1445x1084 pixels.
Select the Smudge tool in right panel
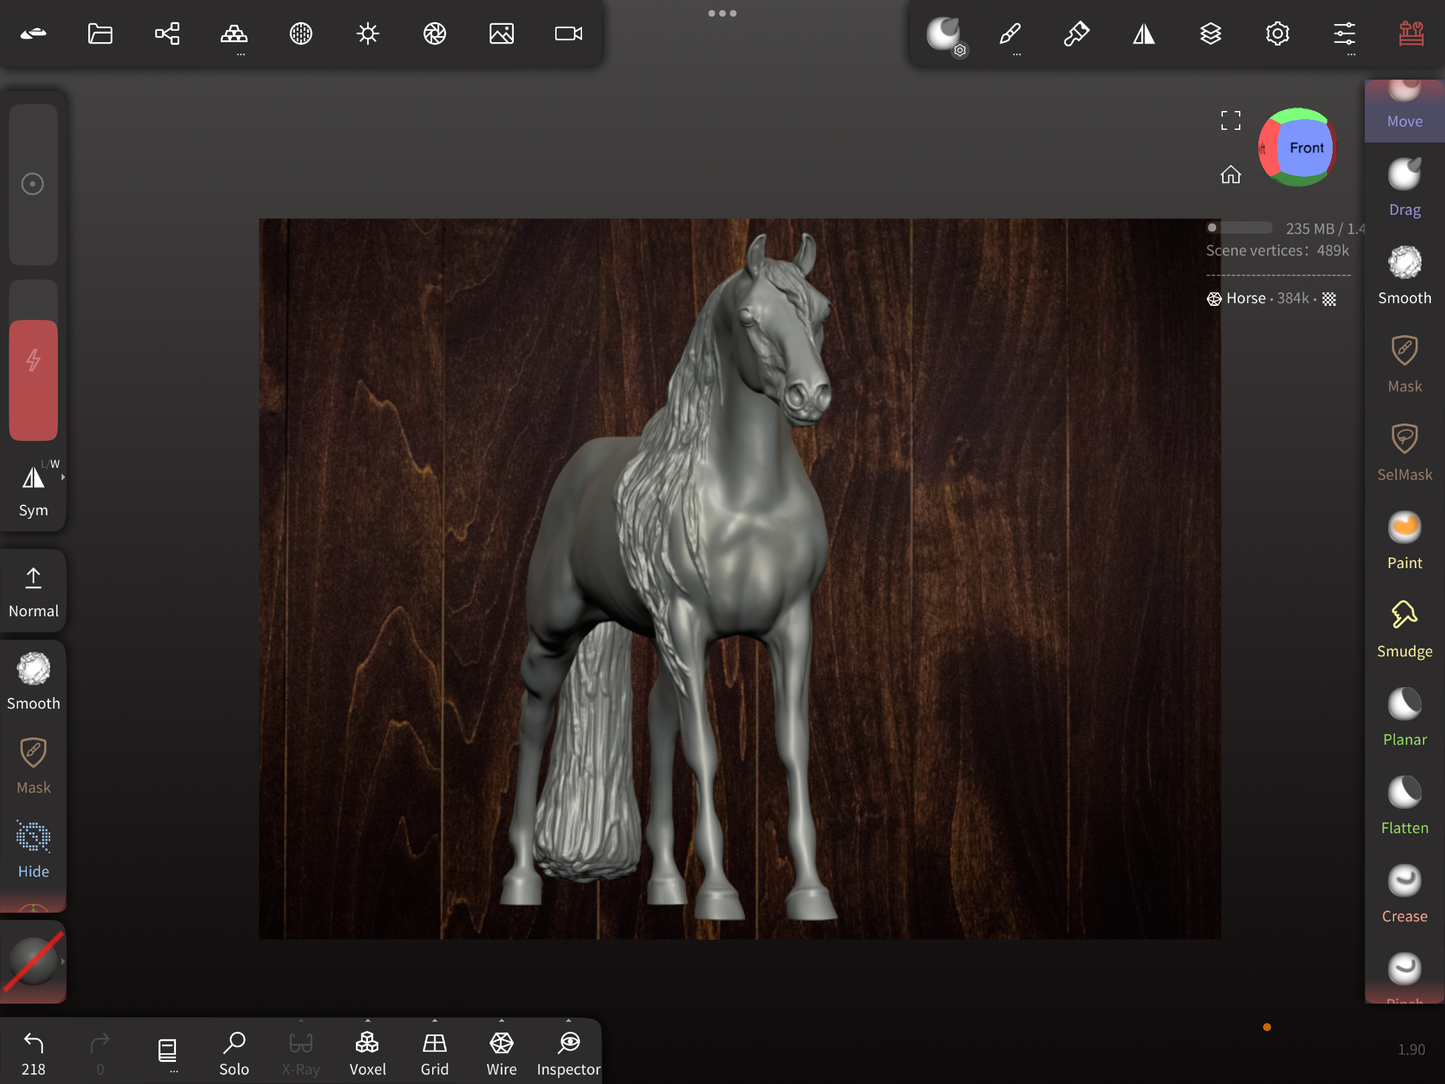click(x=1404, y=628)
